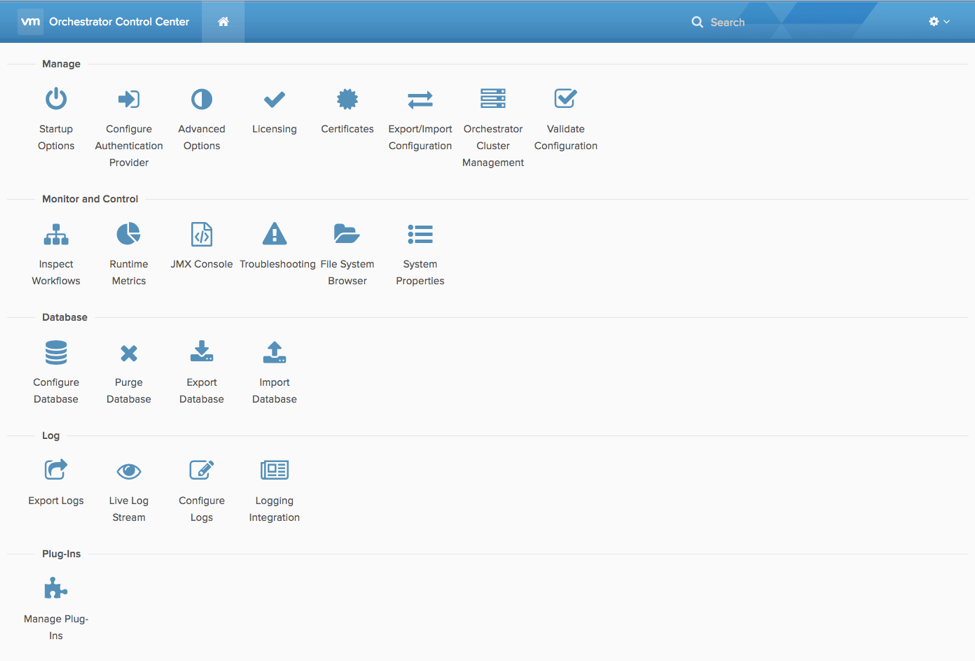Open Export Database download icon
This screenshot has height=661, width=975.
201,351
